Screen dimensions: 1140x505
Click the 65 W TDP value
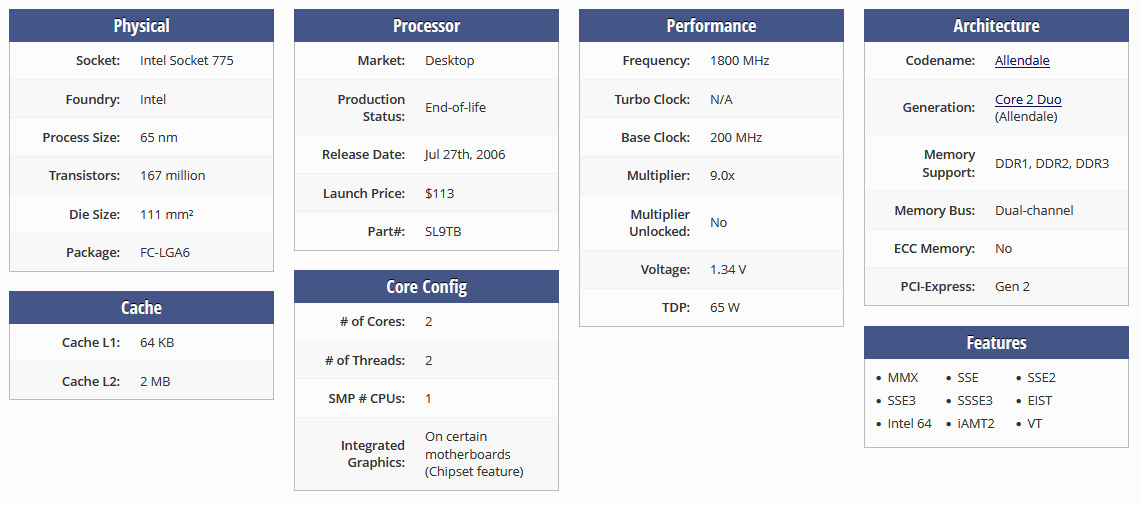click(725, 308)
